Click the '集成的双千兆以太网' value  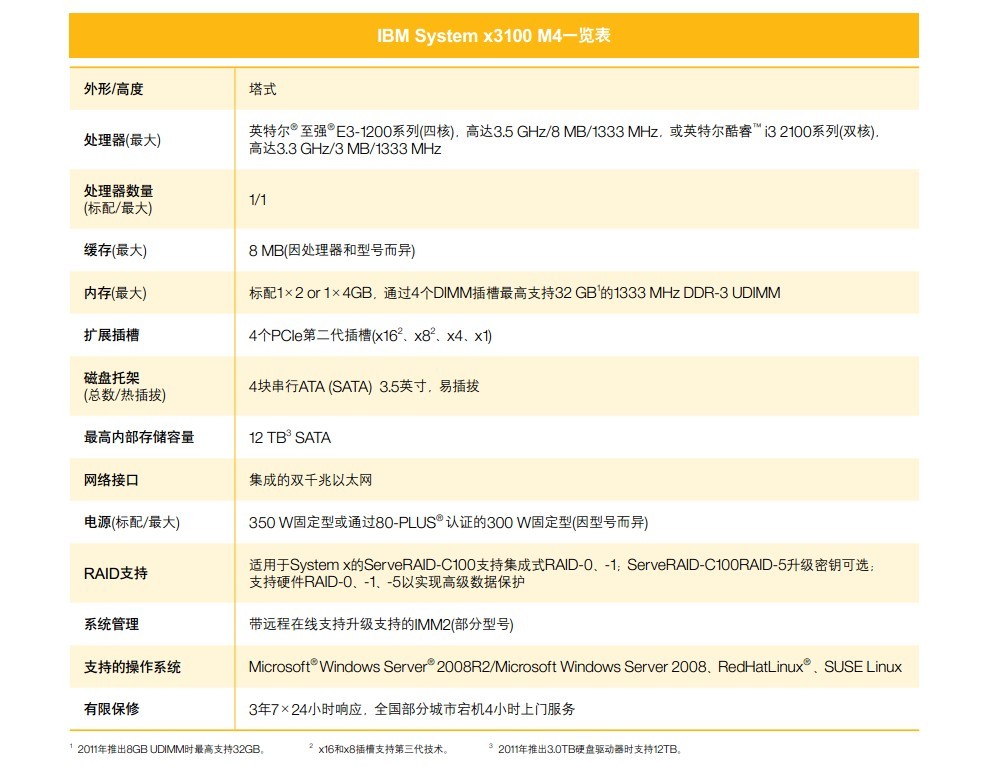coord(310,480)
